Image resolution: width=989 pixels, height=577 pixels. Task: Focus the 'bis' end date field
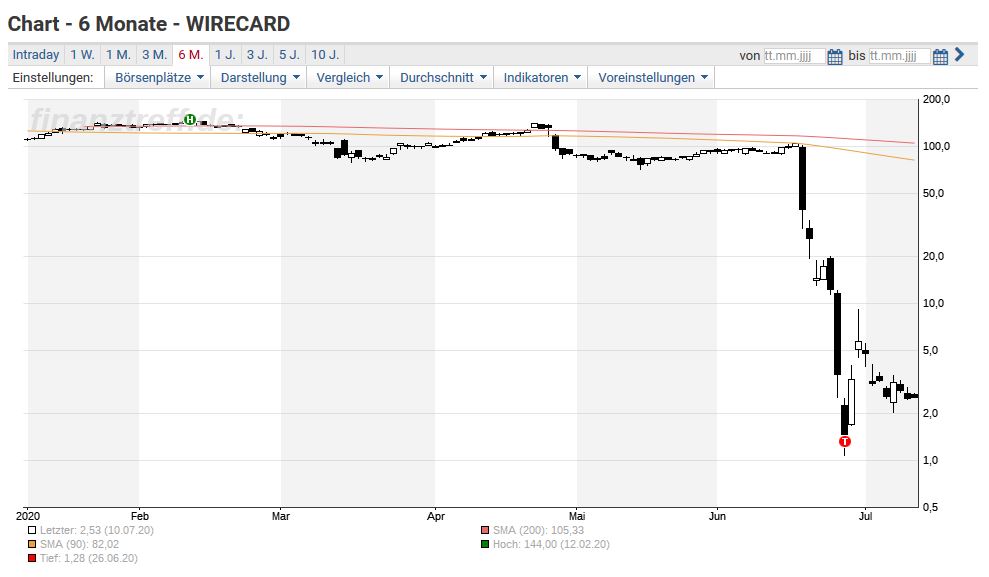click(x=899, y=56)
